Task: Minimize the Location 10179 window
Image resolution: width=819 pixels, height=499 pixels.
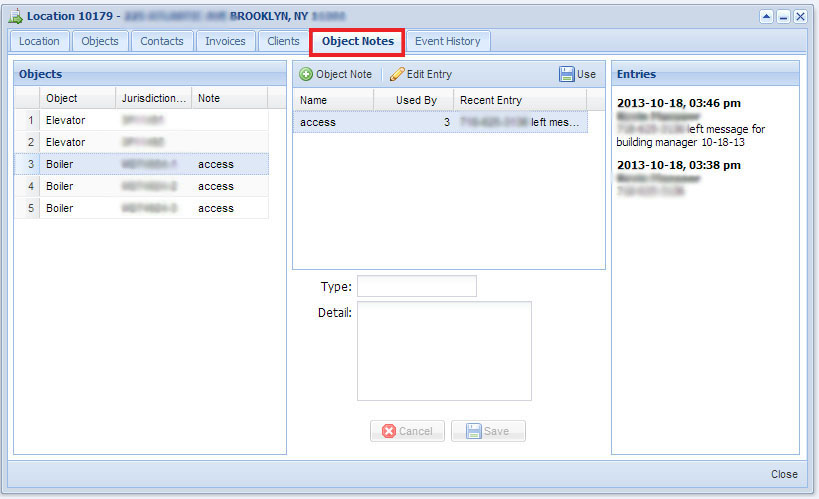Action: 783,17
